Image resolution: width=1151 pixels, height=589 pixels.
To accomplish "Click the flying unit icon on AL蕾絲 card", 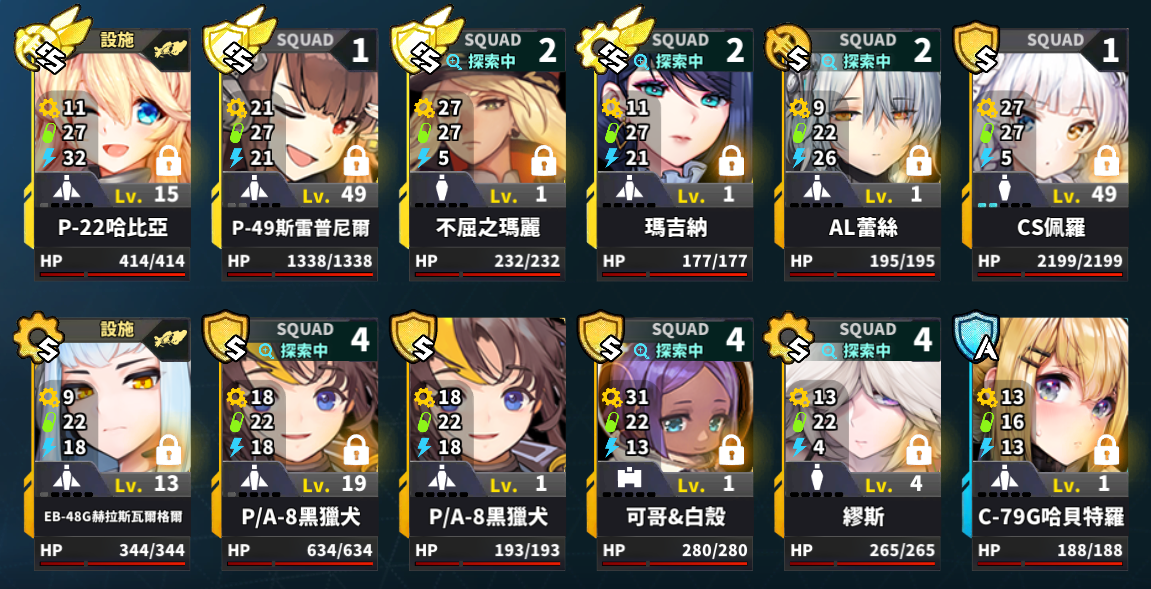I will pyautogui.click(x=817, y=190).
